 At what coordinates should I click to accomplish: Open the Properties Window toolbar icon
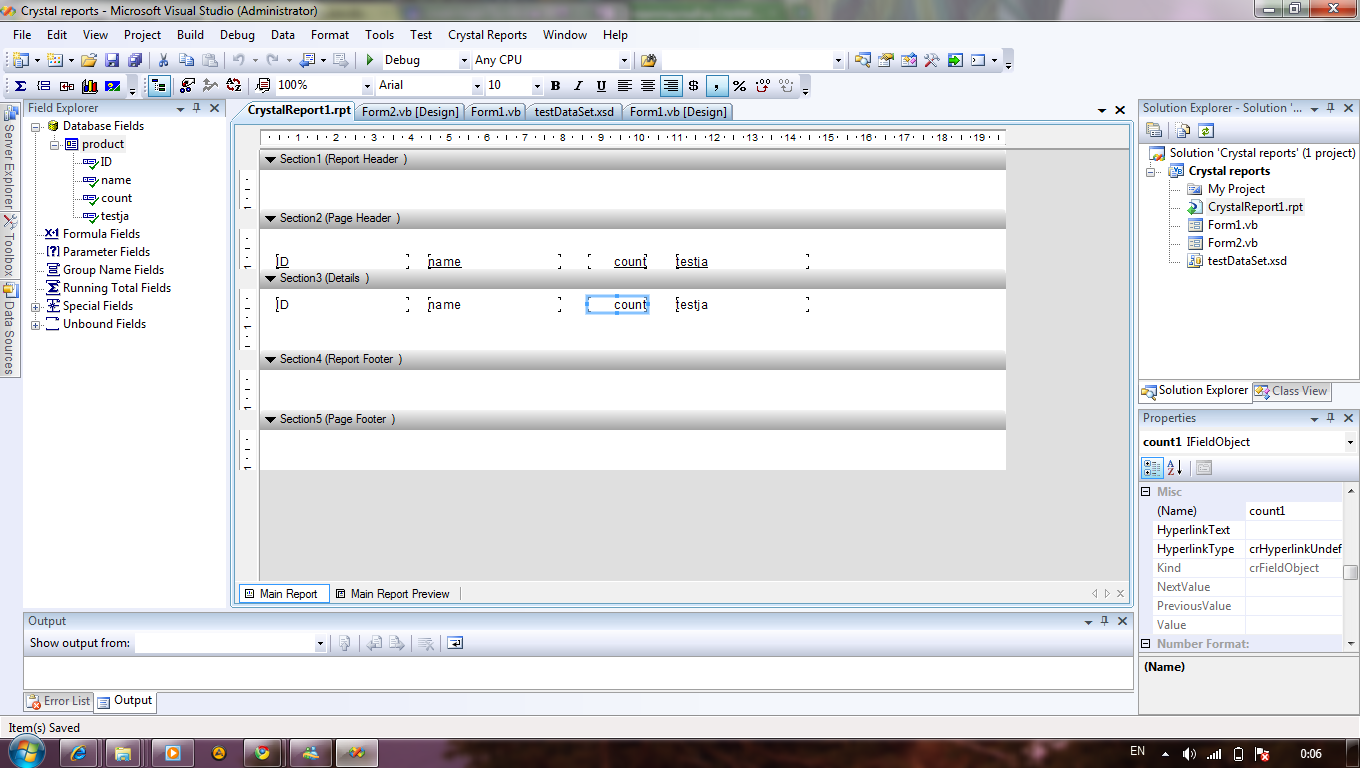[885, 60]
